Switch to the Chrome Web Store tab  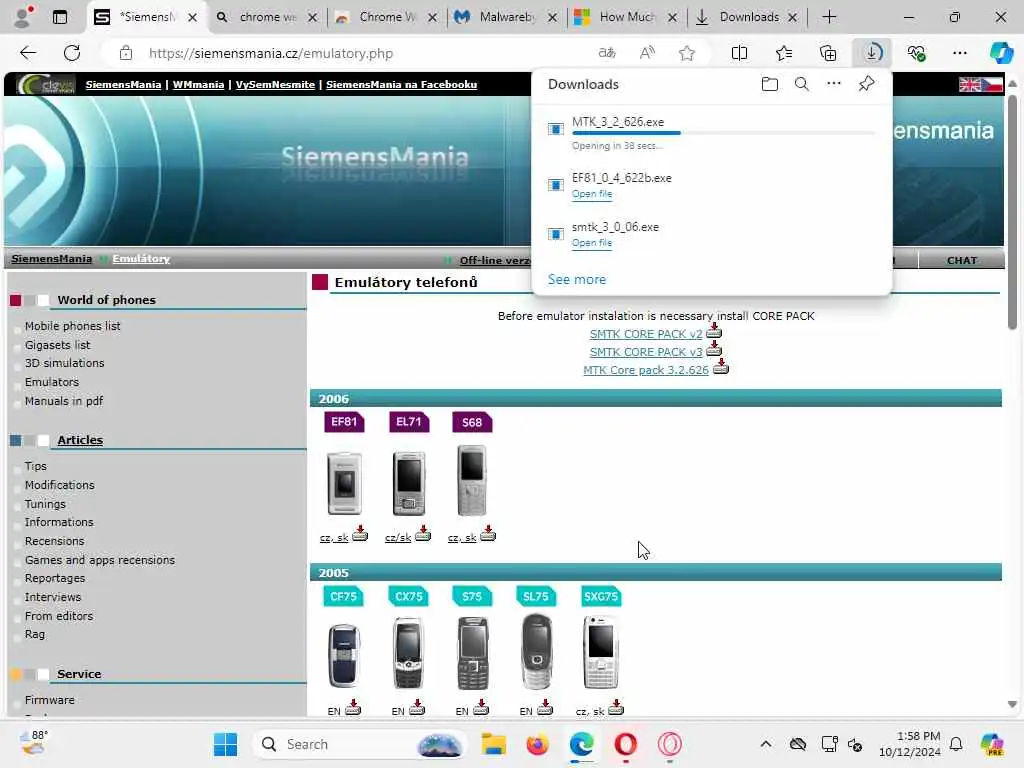pos(385,17)
